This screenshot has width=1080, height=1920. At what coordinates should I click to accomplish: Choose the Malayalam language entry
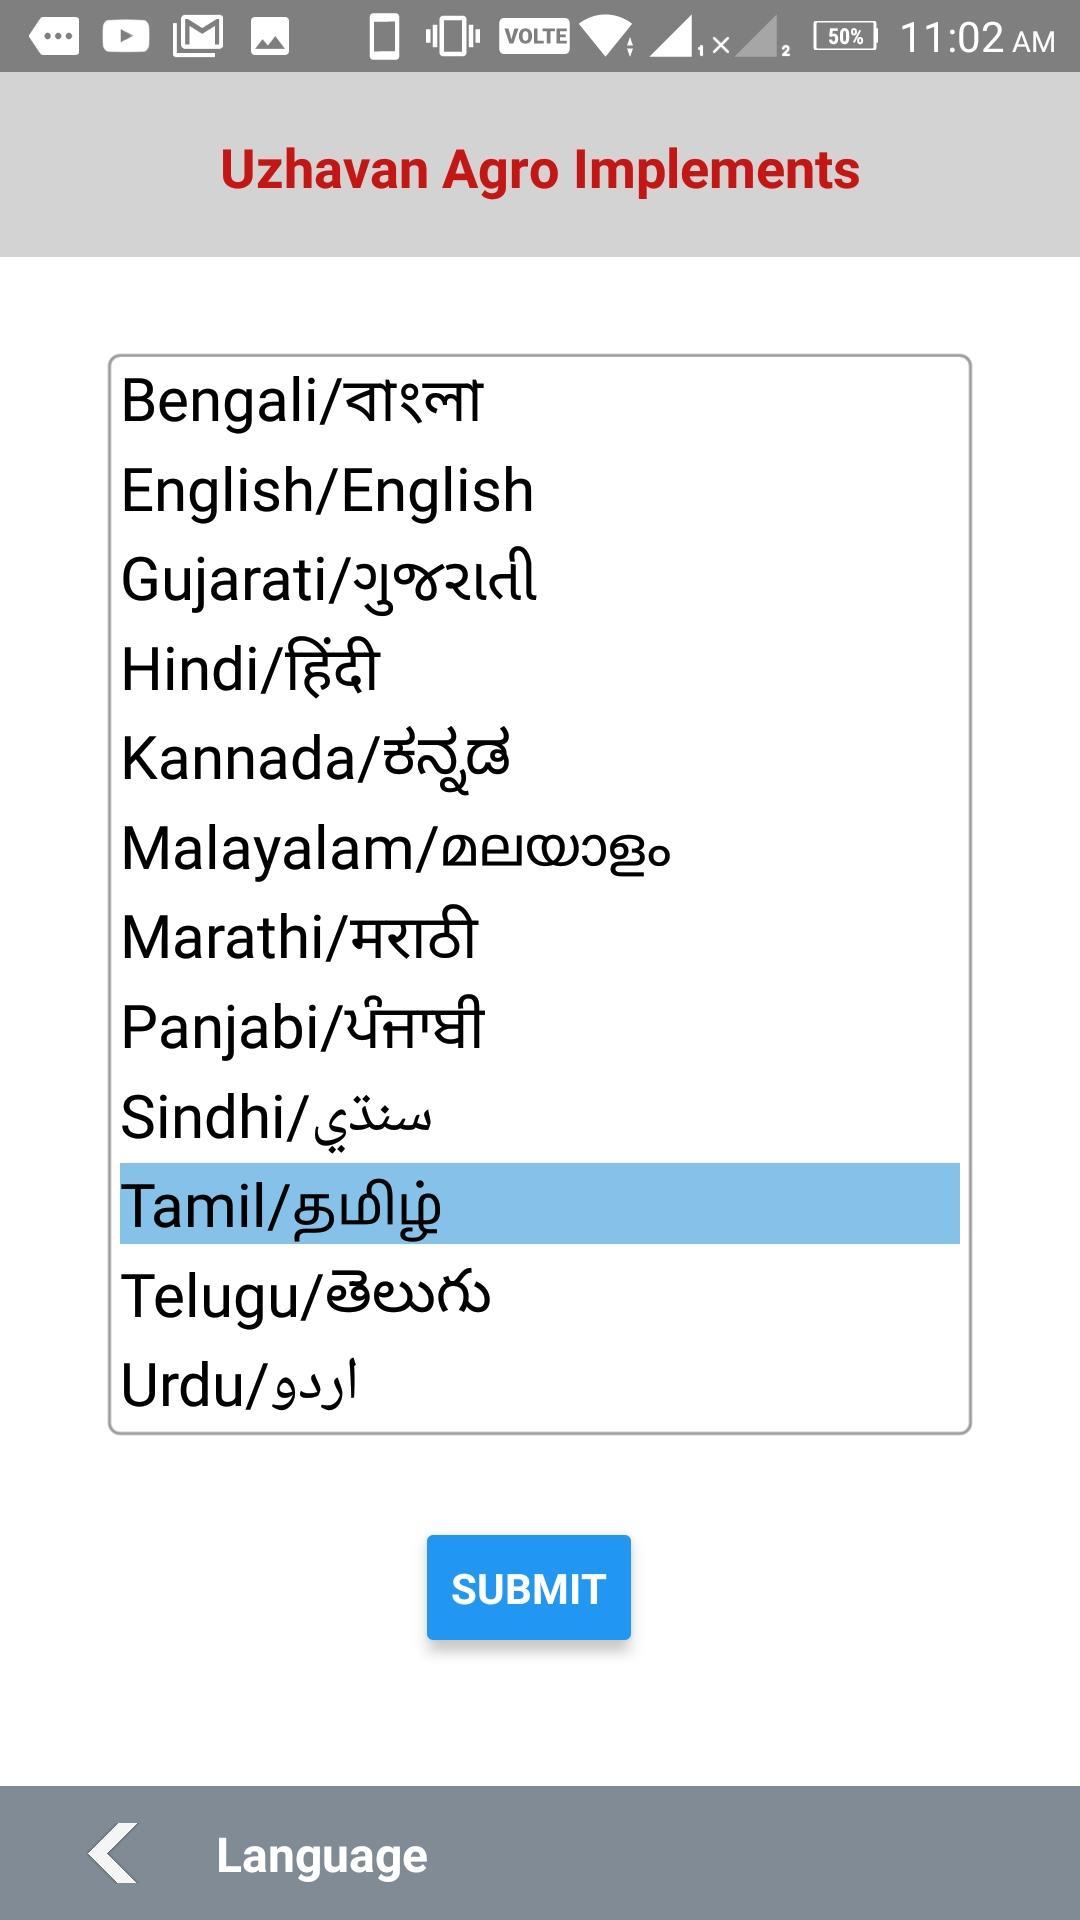[396, 848]
